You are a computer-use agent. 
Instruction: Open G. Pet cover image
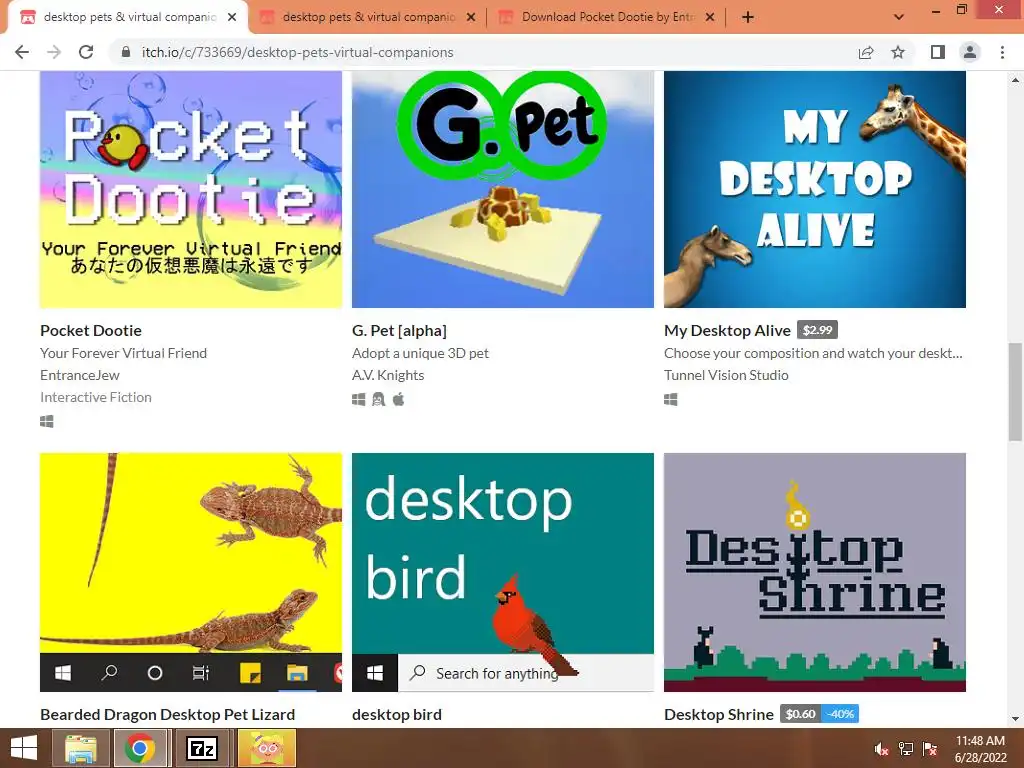(503, 189)
